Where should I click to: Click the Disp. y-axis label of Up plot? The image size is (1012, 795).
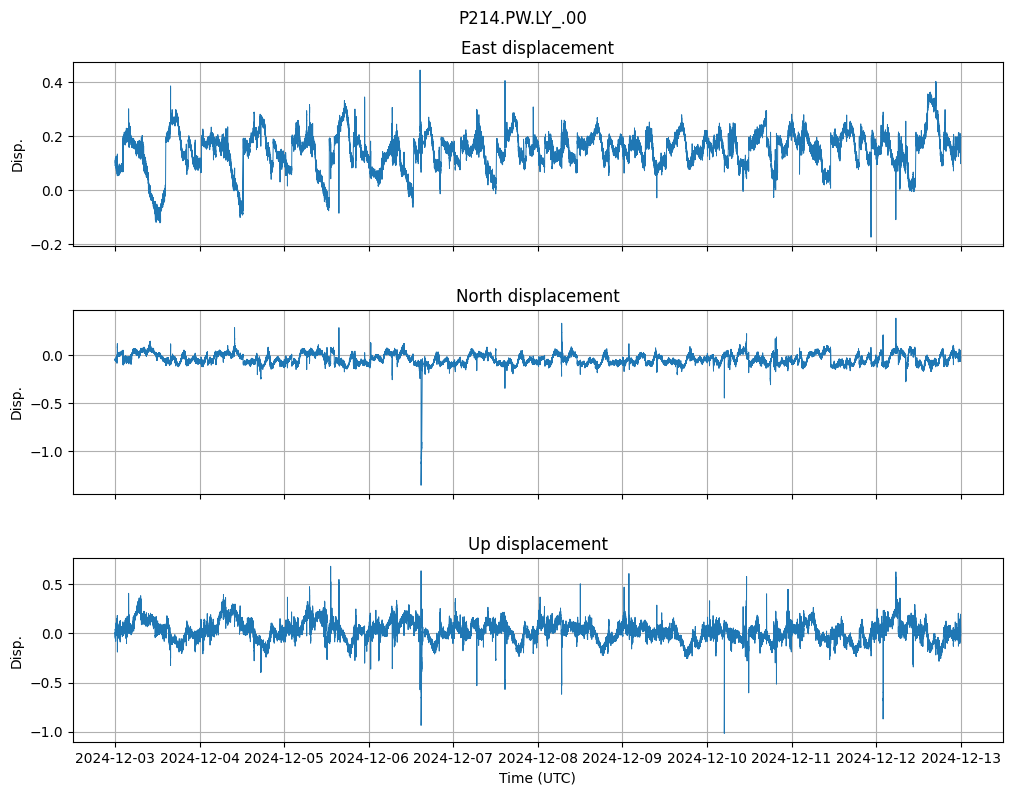17,651
